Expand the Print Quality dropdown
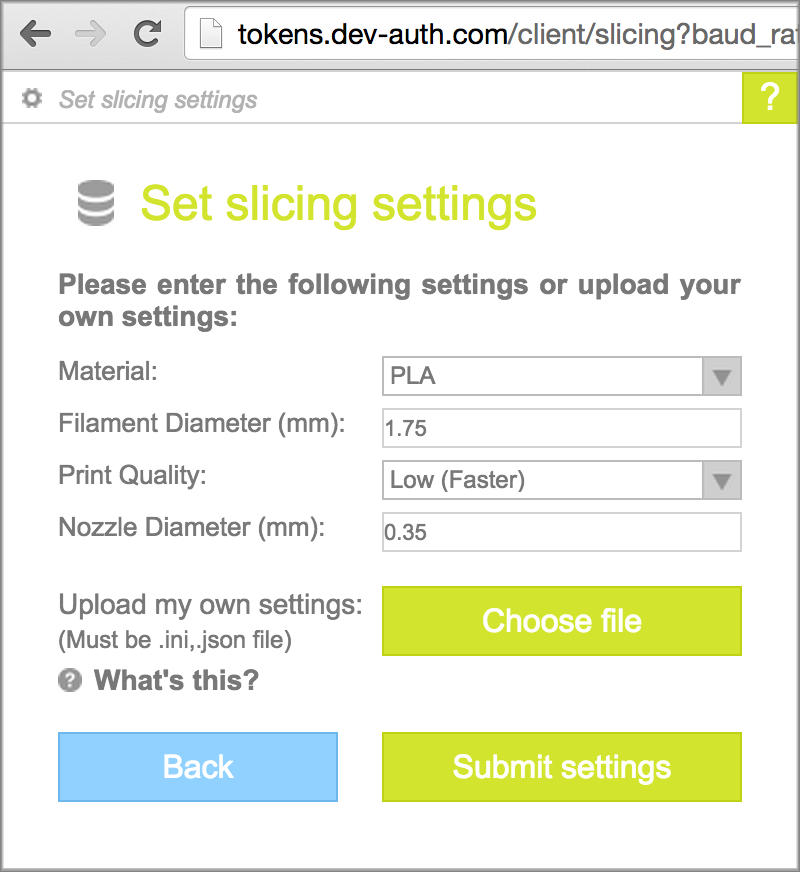The image size is (800, 872). 561,480
